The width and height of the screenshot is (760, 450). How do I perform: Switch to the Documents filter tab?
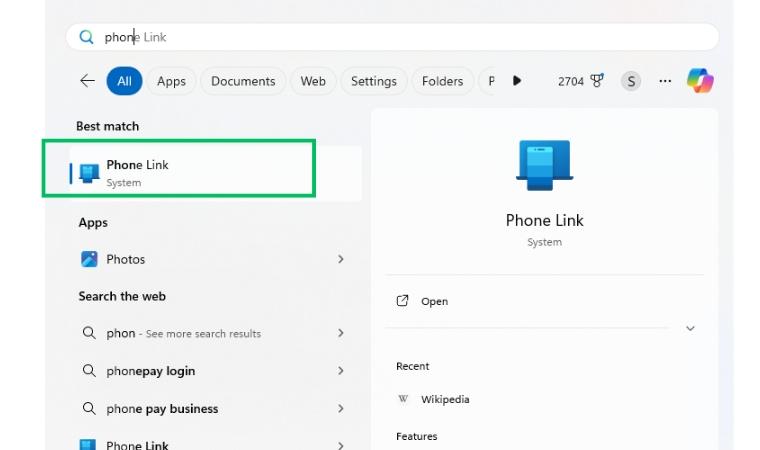243,81
